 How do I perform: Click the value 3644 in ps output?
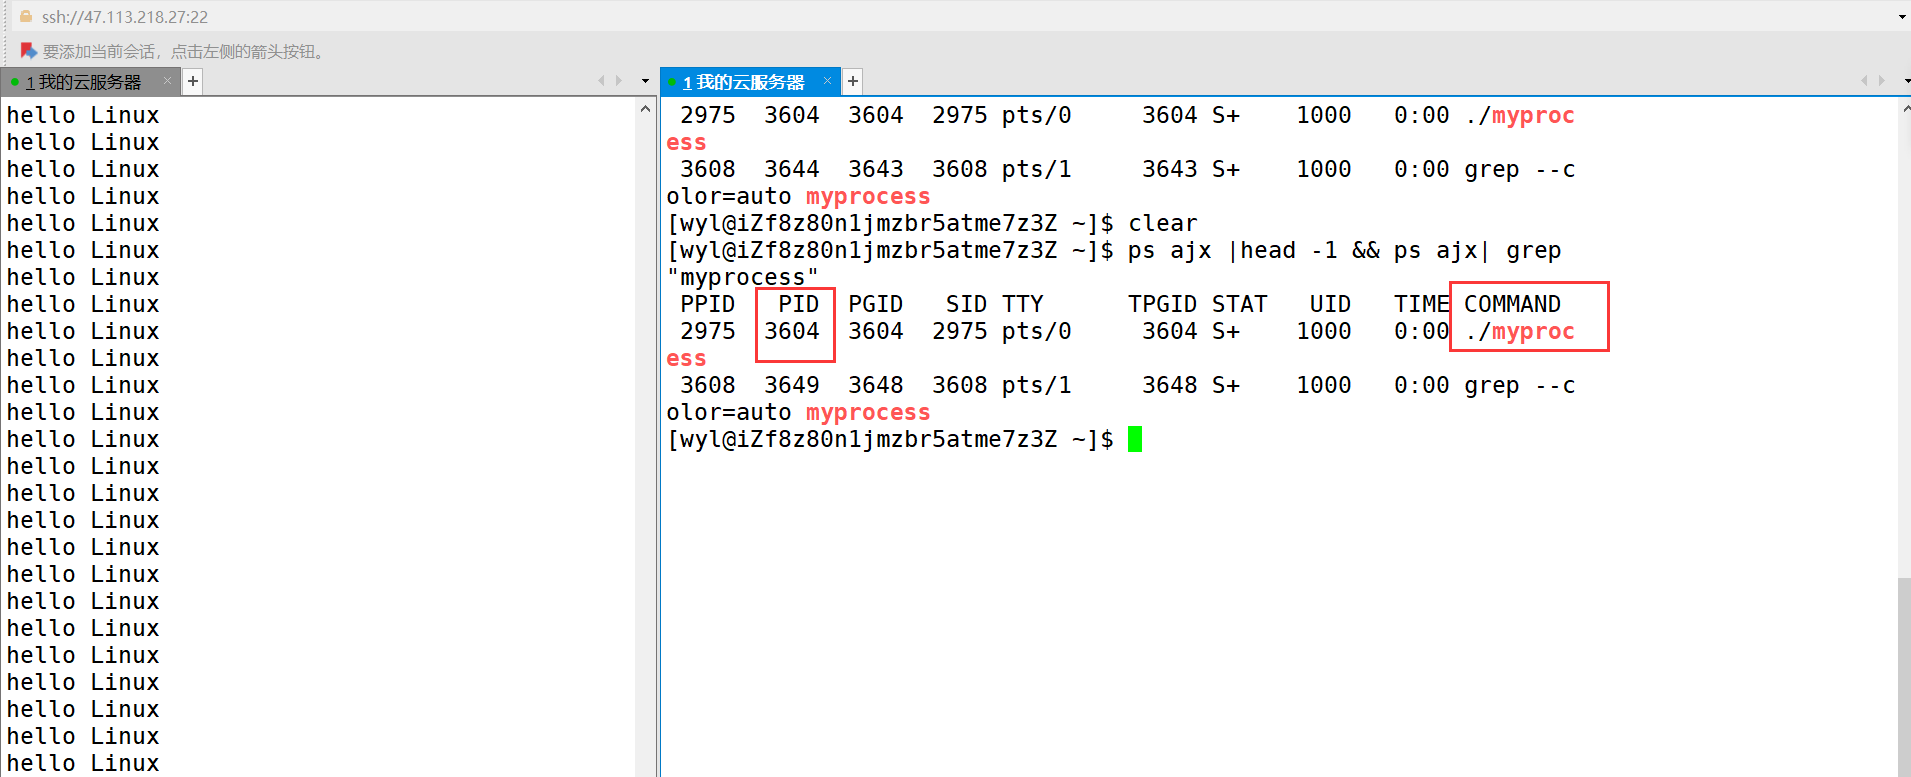click(792, 169)
